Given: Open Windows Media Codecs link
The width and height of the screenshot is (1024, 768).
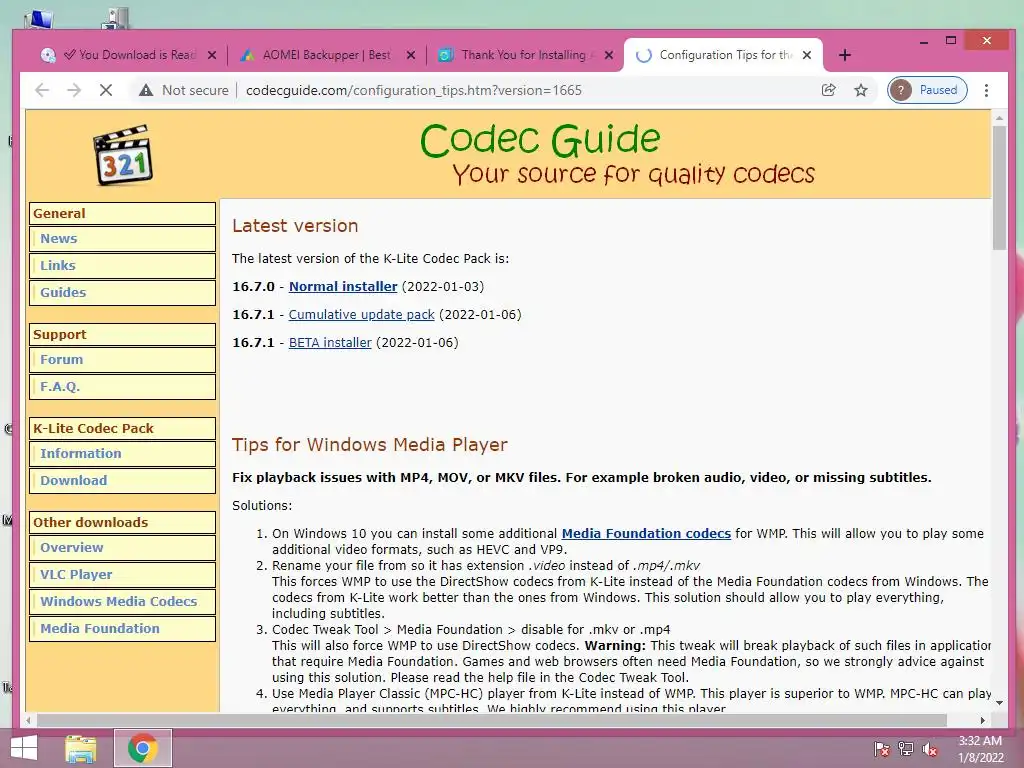Looking at the screenshot, I should tap(123, 601).
